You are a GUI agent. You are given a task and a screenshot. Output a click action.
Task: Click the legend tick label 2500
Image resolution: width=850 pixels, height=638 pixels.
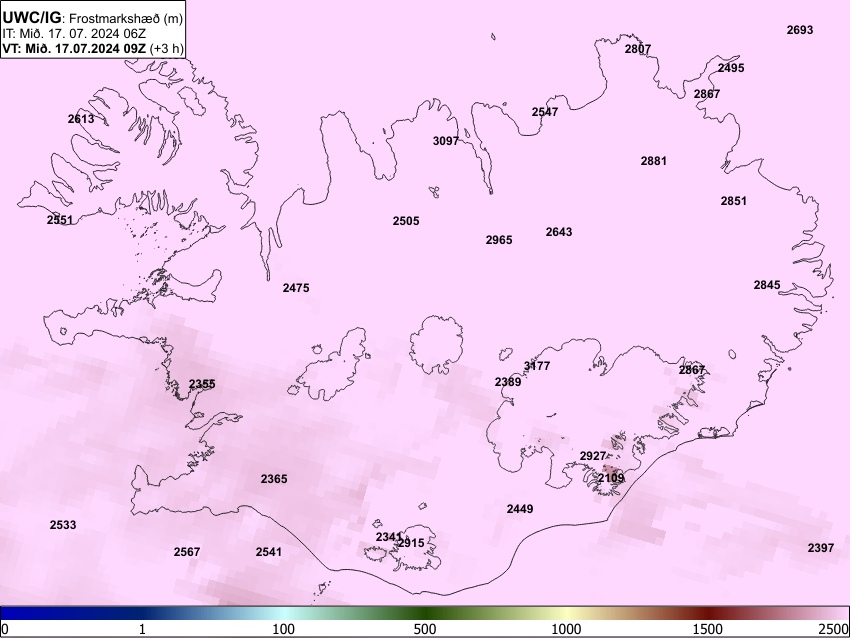tap(834, 629)
